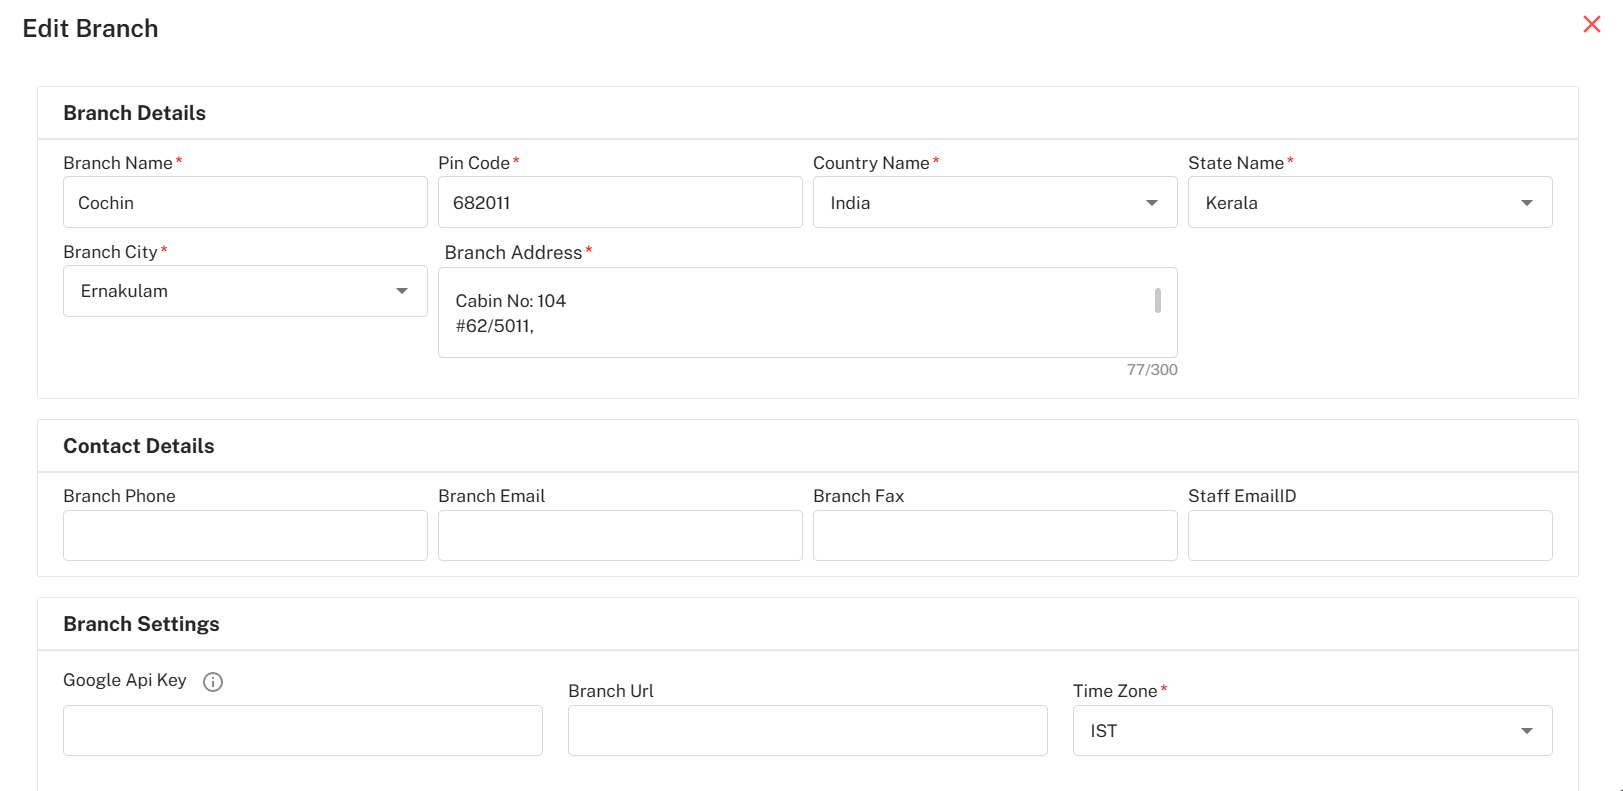Image resolution: width=1623 pixels, height=791 pixels.
Task: Focus the Pin Code field
Action: (619, 203)
